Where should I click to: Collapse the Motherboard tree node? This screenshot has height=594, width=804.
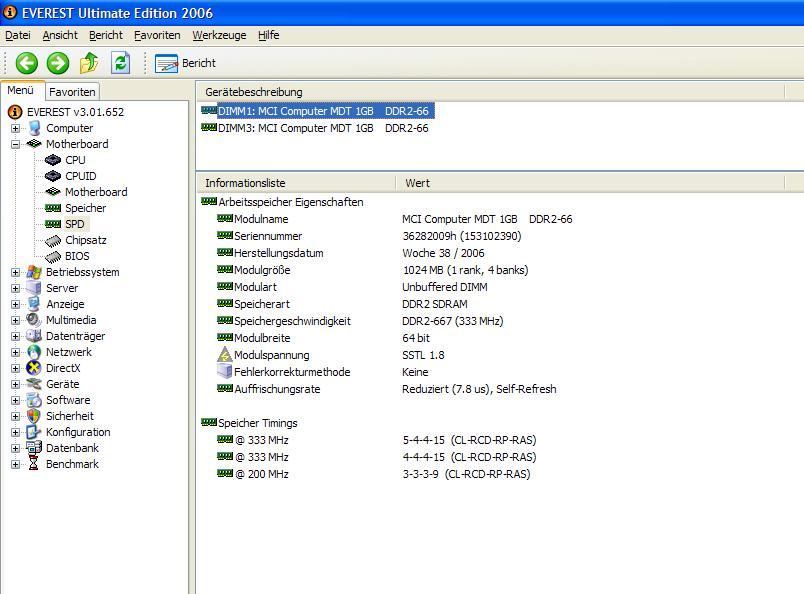pyautogui.click(x=15, y=144)
